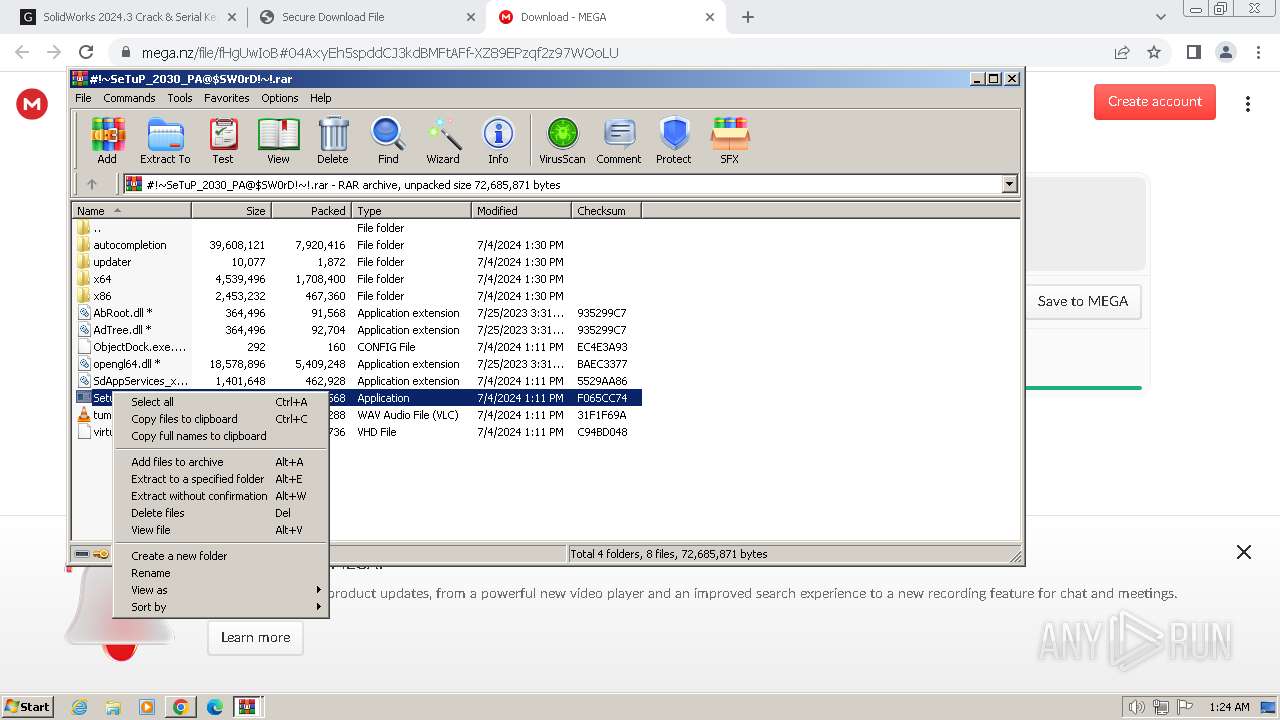Select the parent folder '..' entry

[96, 228]
